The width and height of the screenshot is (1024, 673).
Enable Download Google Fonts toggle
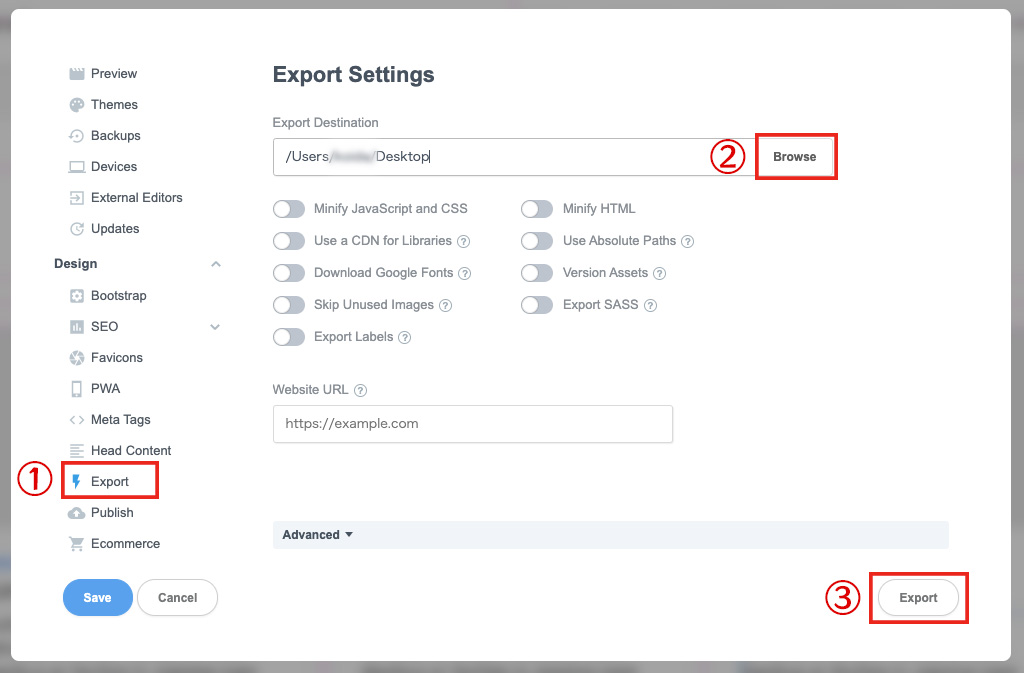[289, 273]
